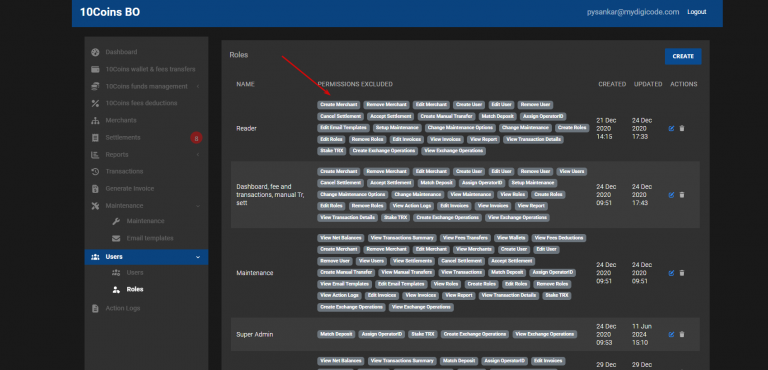
Task: Click the Maintenance sub-item wrench icon
Action: coord(116,221)
